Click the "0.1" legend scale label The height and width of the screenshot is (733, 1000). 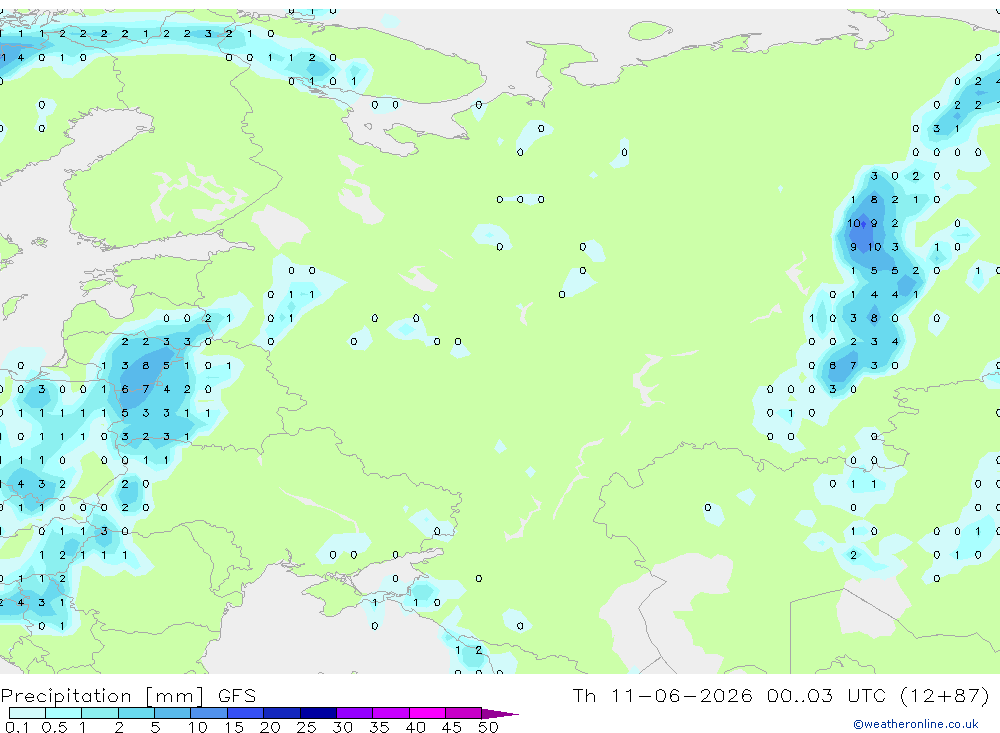[x=17, y=727]
